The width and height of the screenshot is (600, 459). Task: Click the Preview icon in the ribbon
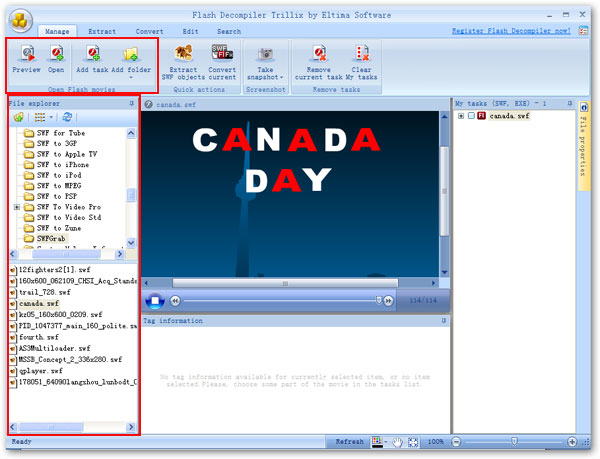(27, 54)
